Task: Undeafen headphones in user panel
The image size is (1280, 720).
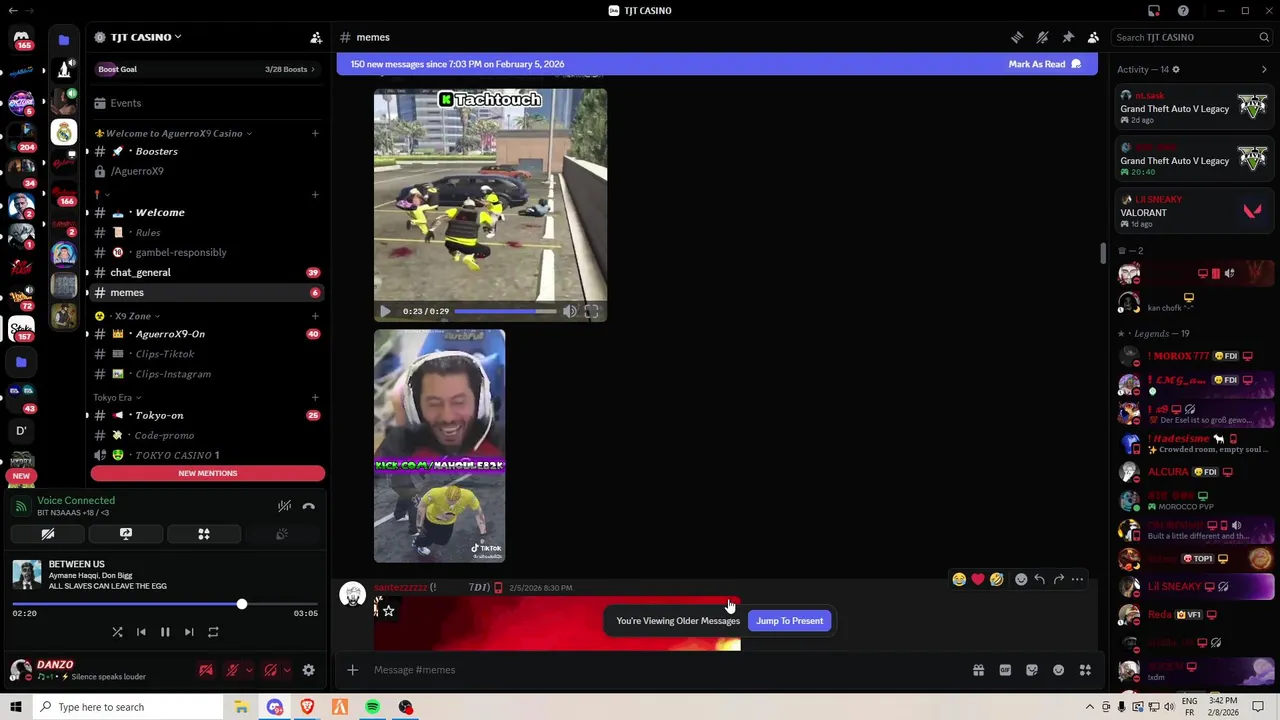Action: [x=270, y=670]
